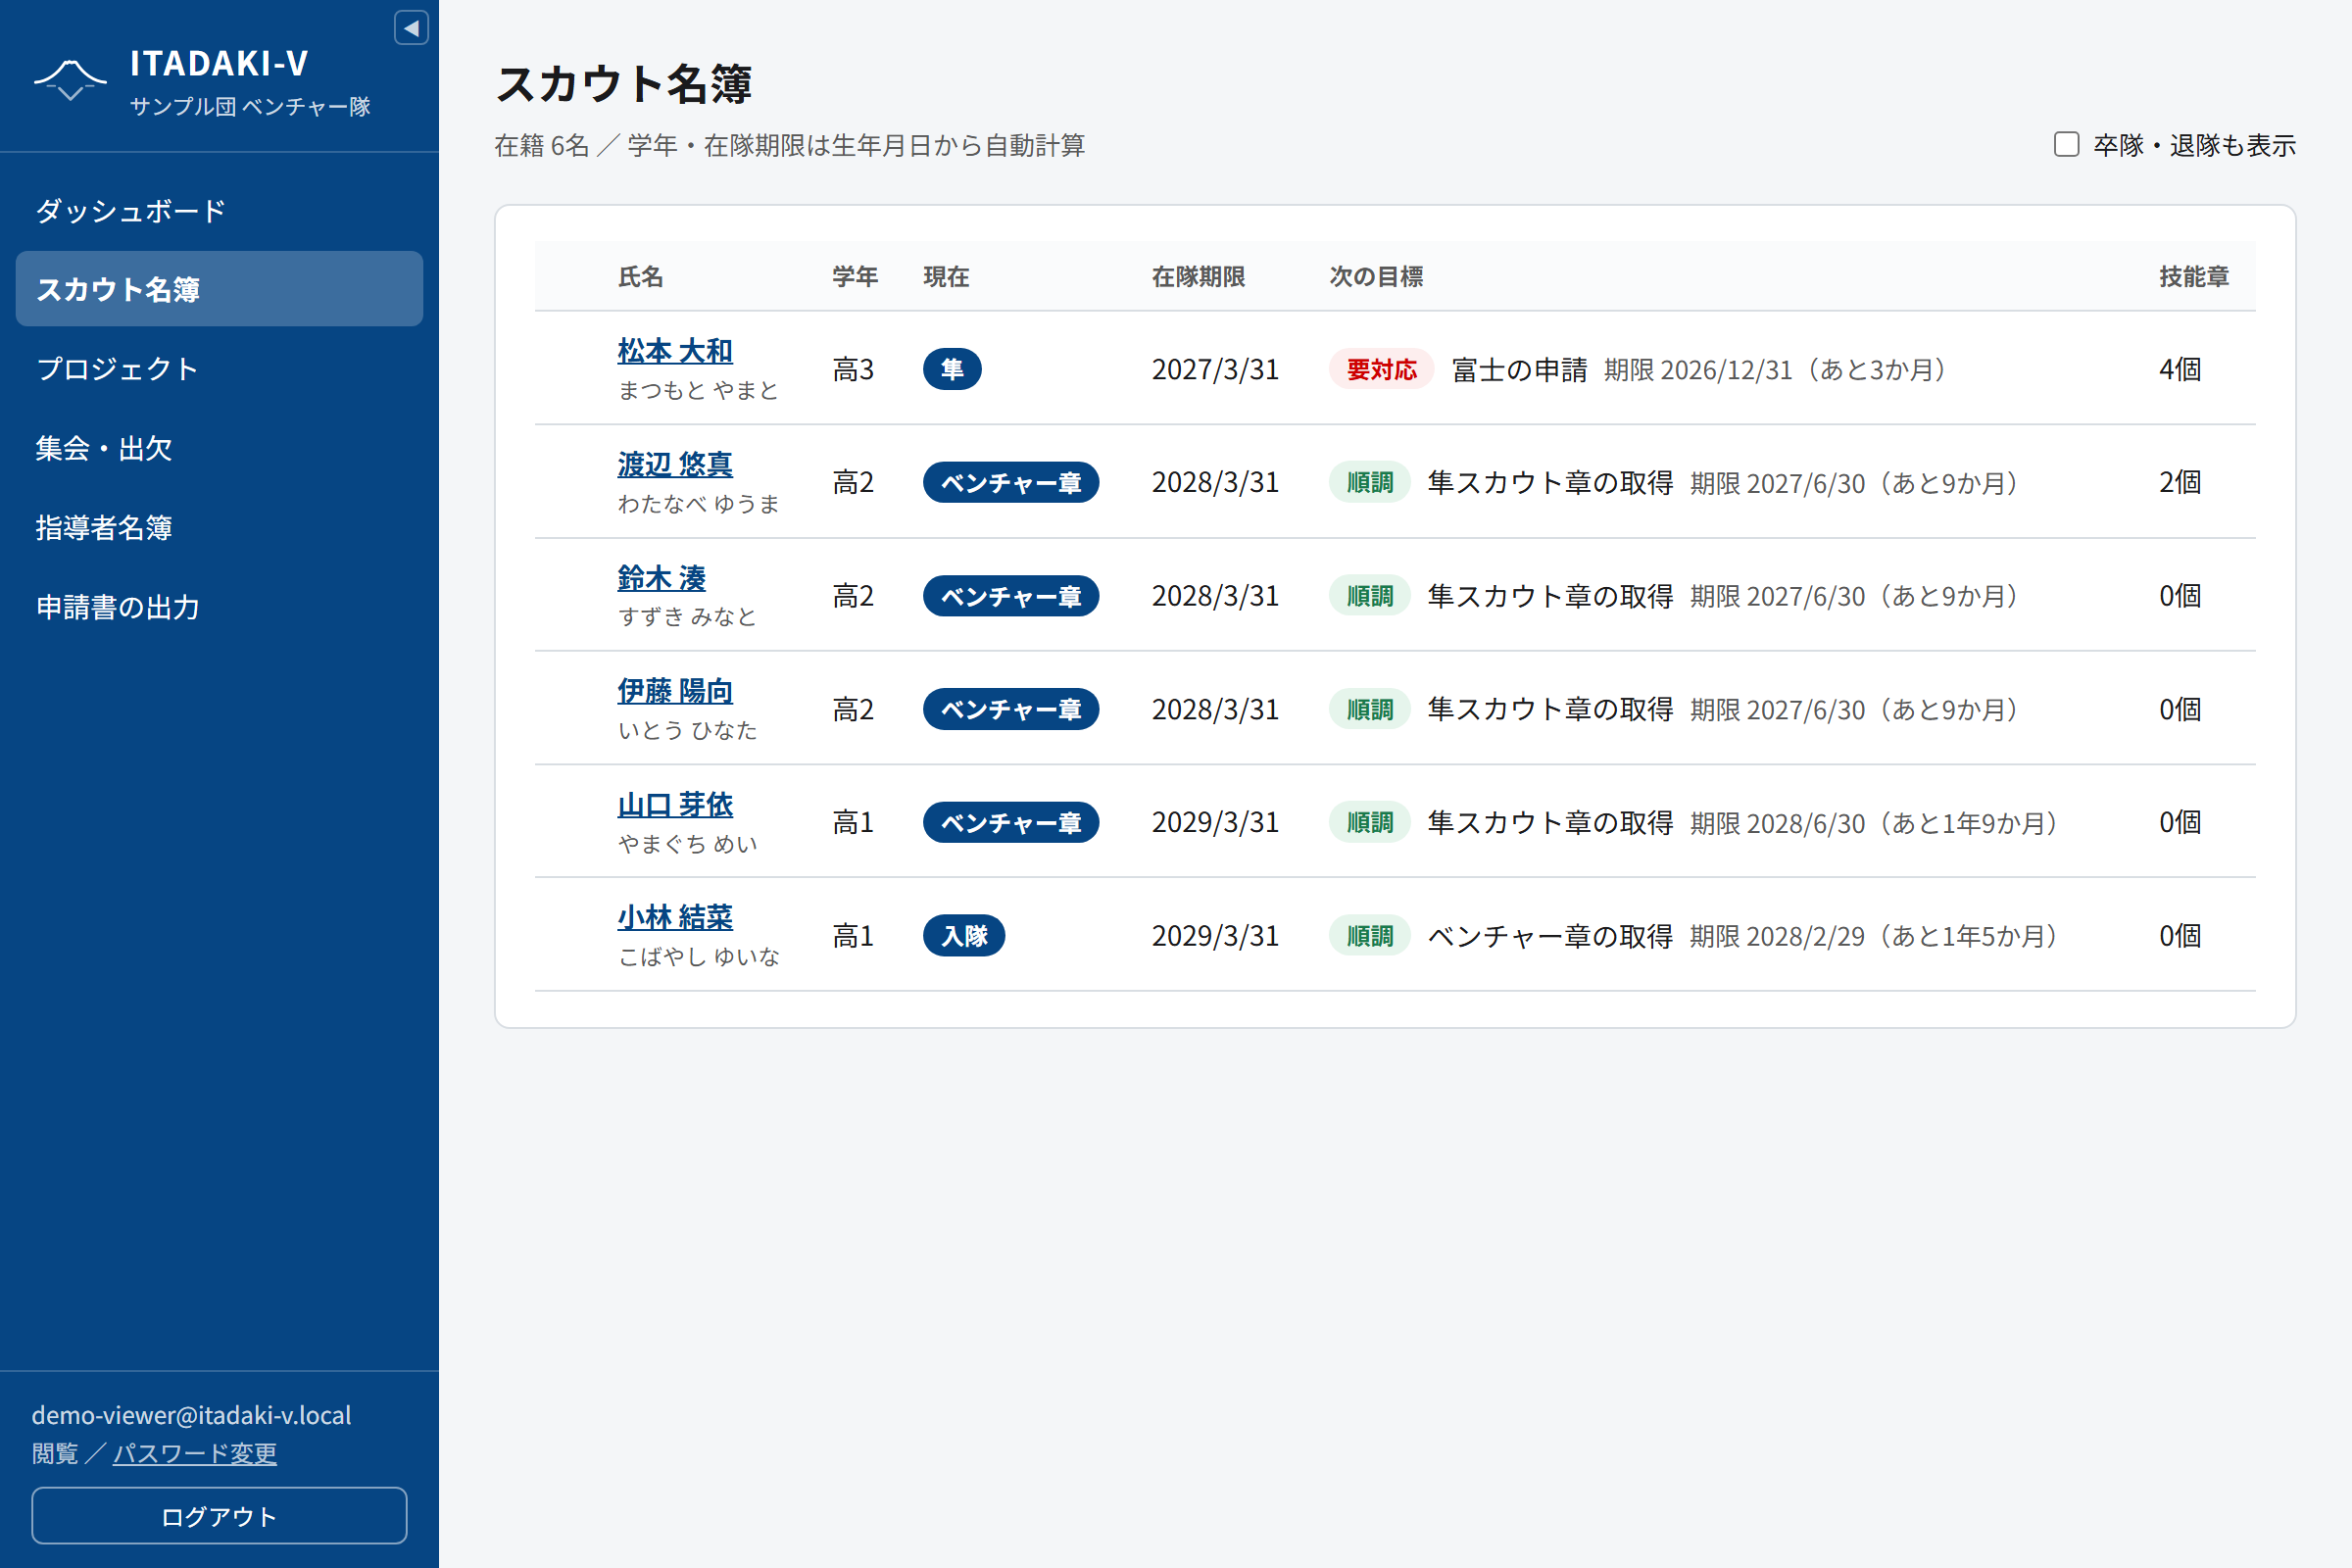The image size is (2352, 1568).
Task: Collapse the sidebar with the arrow icon
Action: coord(411,28)
